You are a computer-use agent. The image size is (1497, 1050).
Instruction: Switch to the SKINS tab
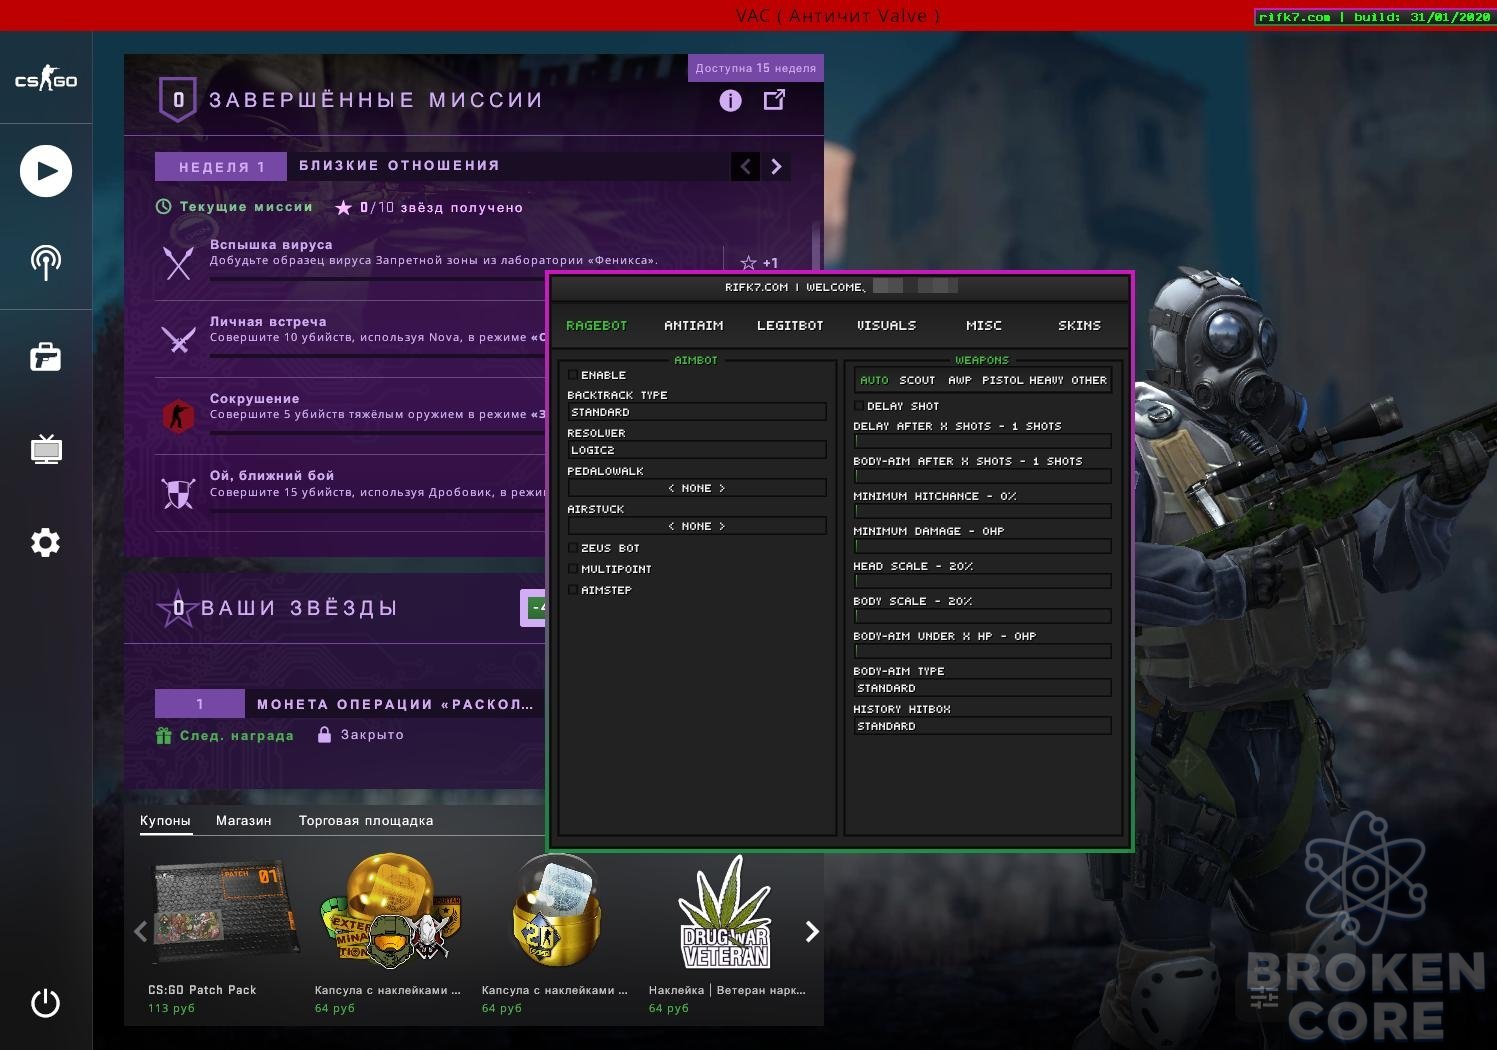(1080, 325)
